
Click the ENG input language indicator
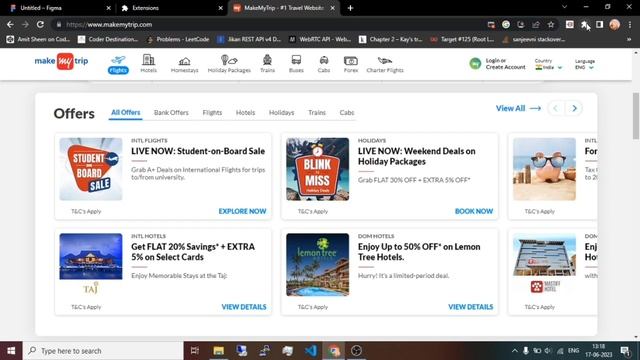point(573,351)
